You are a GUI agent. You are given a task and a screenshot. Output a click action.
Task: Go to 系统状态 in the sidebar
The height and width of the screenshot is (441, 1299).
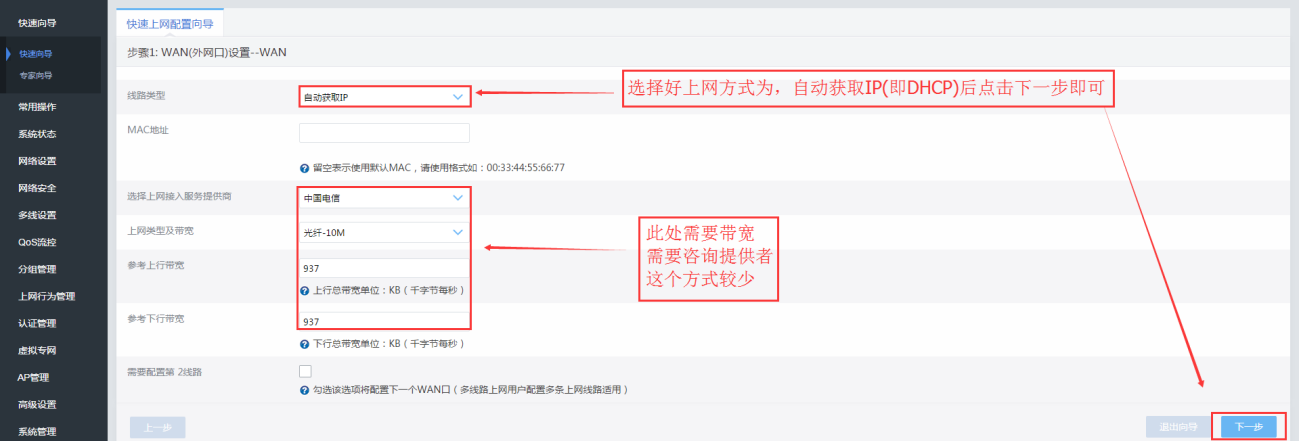click(37, 134)
